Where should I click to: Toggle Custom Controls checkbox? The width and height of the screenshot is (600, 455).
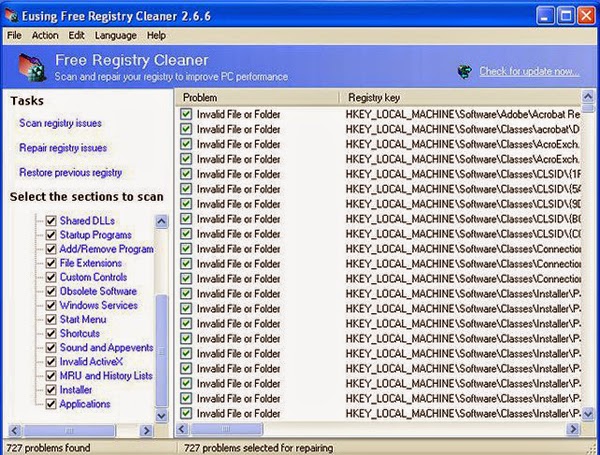pyautogui.click(x=51, y=277)
